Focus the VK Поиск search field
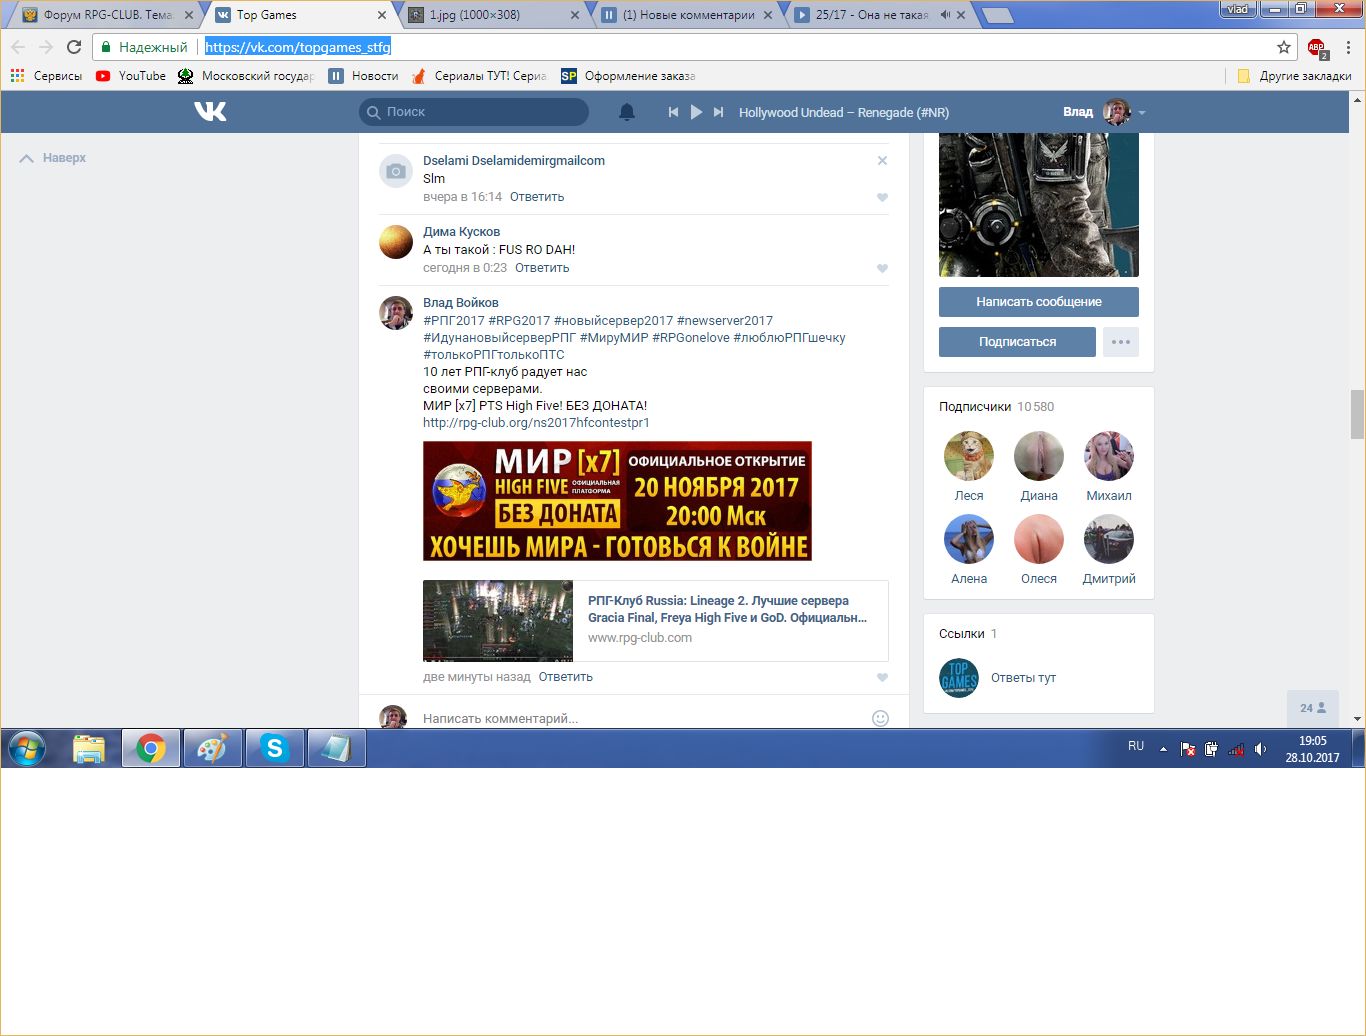The height and width of the screenshot is (1036, 1366). [x=474, y=112]
